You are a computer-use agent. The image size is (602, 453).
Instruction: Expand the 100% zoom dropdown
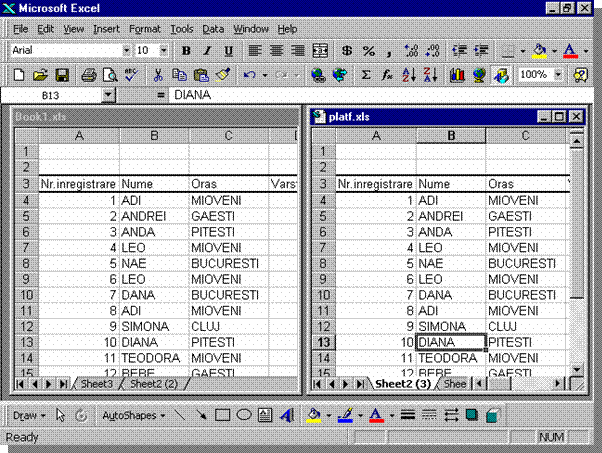tap(555, 75)
